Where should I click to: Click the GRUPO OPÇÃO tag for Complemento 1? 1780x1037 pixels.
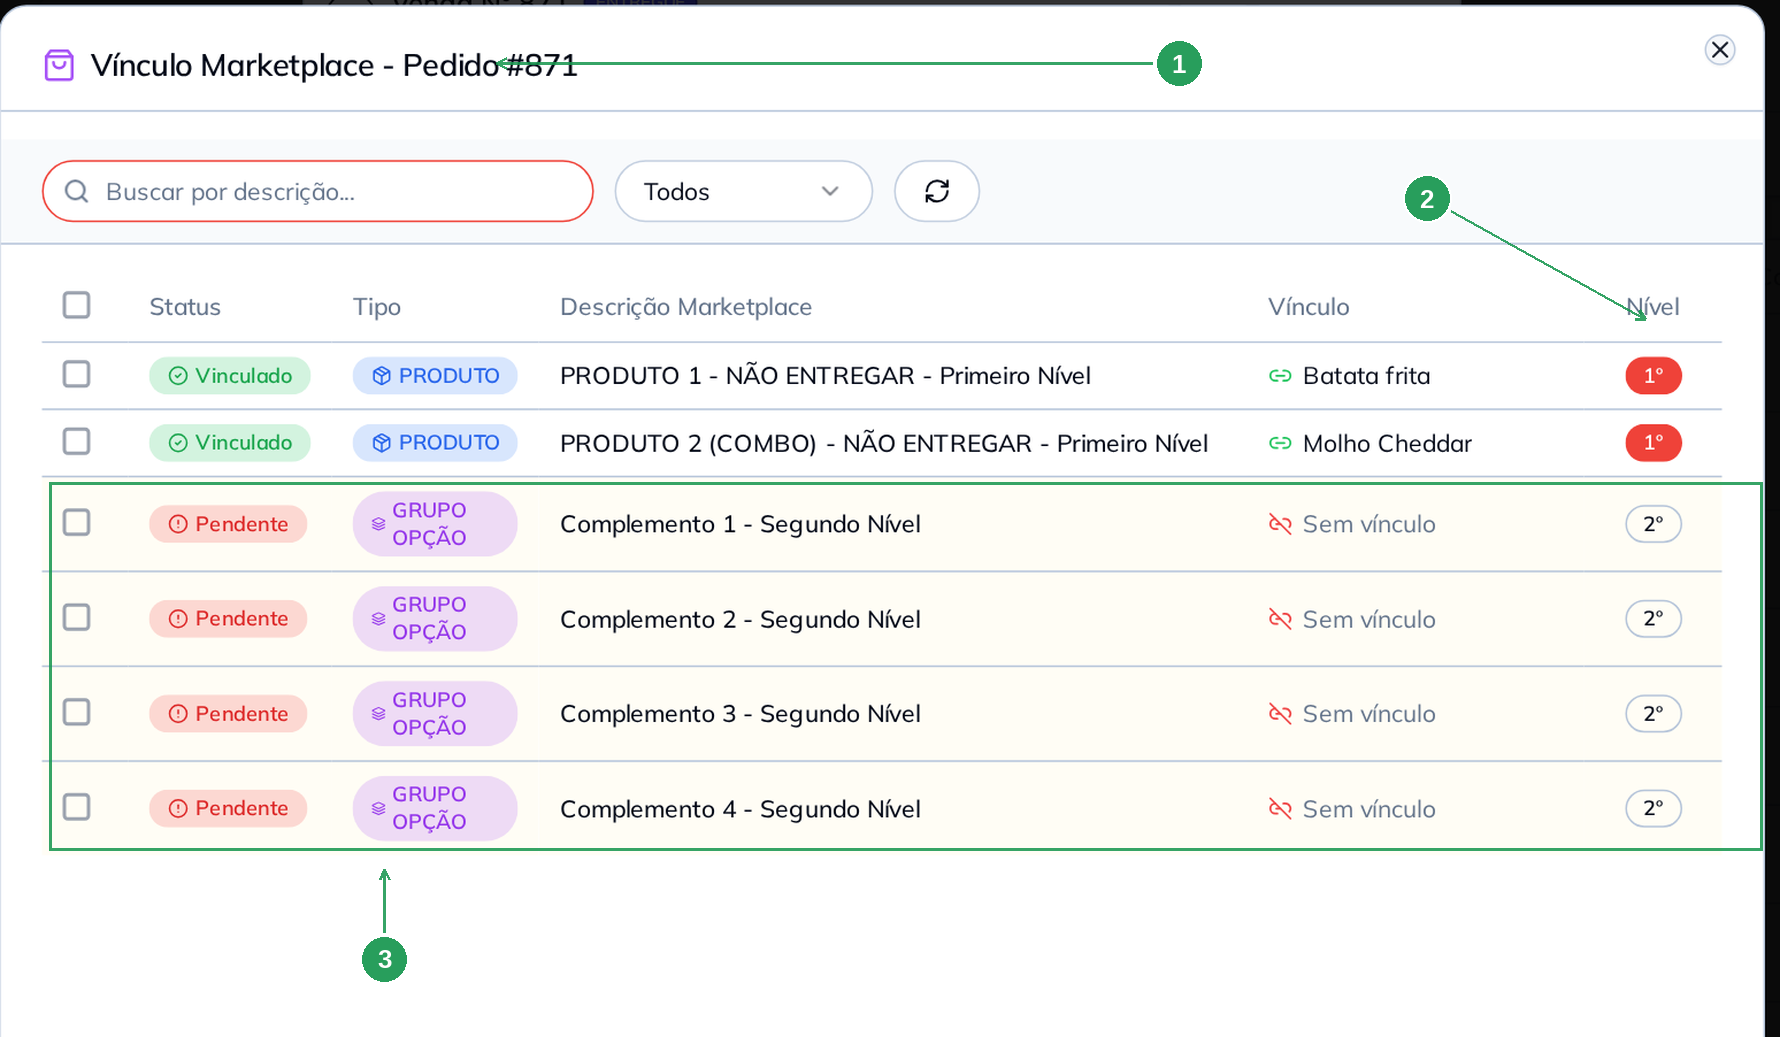click(435, 524)
